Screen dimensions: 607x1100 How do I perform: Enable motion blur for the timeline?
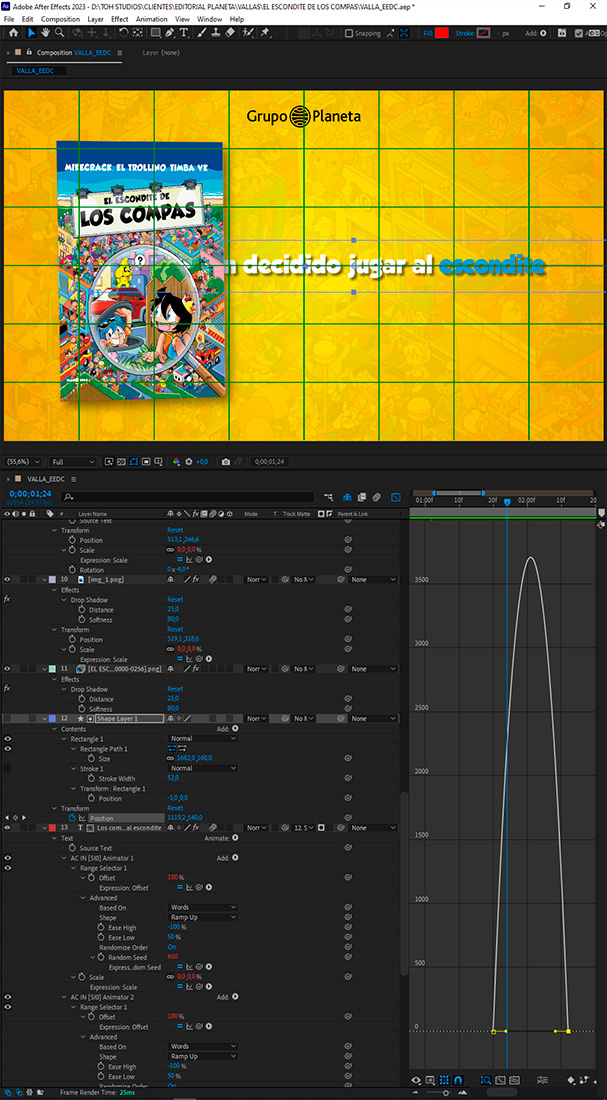click(x=377, y=497)
